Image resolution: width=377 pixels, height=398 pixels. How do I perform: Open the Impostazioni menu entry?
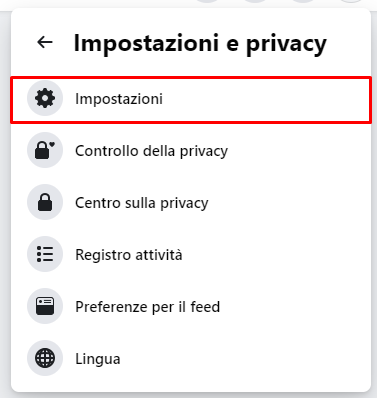click(191, 100)
